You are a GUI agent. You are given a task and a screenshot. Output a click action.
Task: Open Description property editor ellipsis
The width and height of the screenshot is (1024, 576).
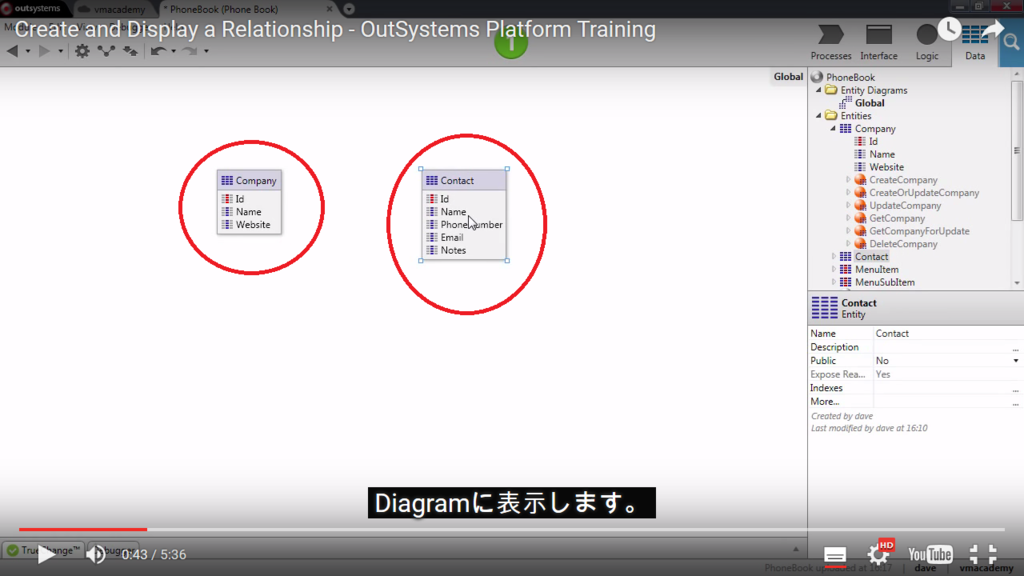tap(1016, 347)
